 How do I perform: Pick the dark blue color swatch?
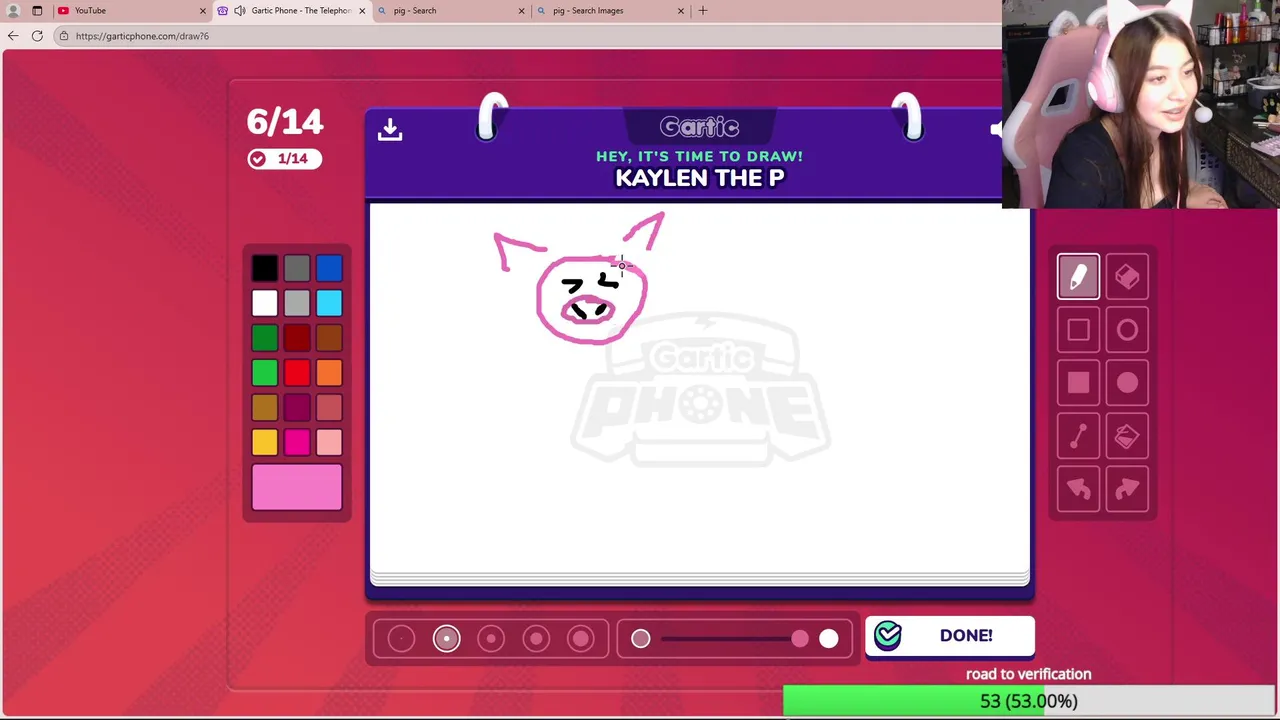pyautogui.click(x=329, y=268)
